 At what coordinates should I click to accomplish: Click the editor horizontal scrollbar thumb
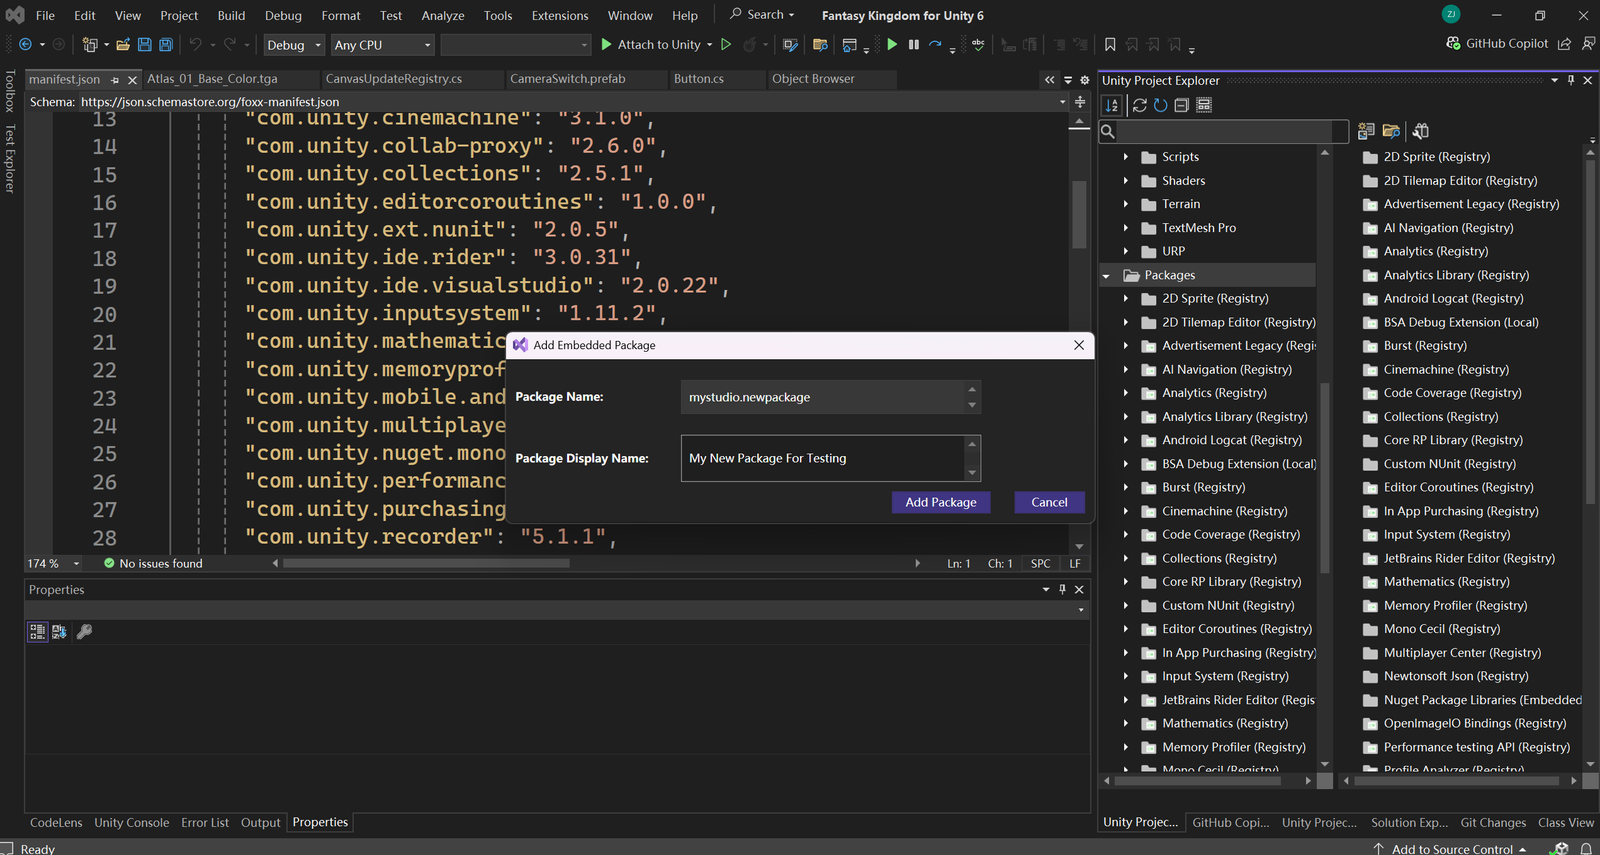tap(426, 563)
